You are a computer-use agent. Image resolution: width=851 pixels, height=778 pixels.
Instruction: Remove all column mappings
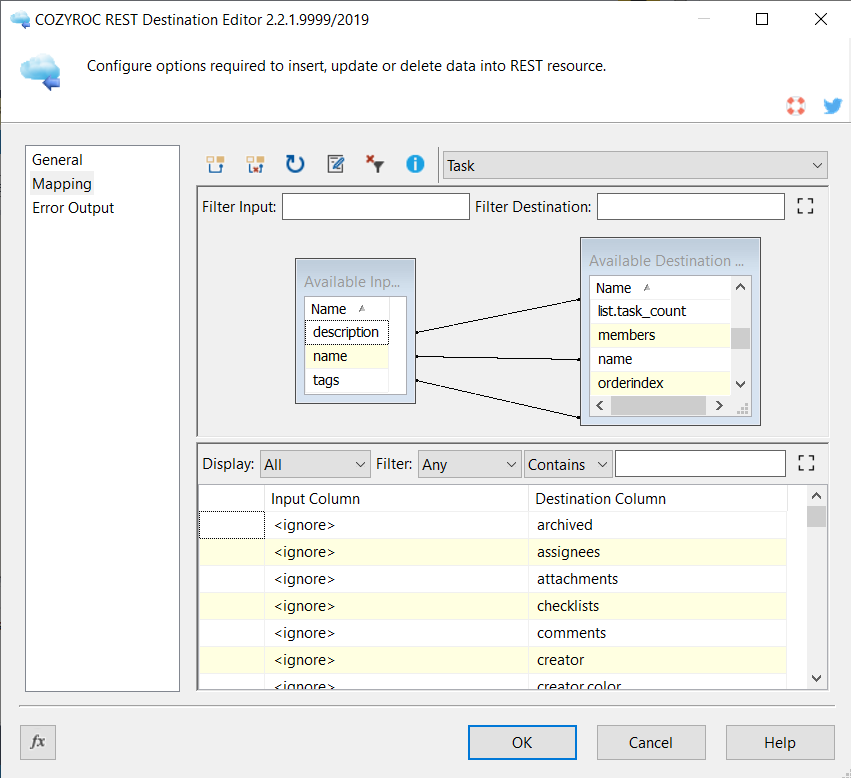click(x=255, y=163)
